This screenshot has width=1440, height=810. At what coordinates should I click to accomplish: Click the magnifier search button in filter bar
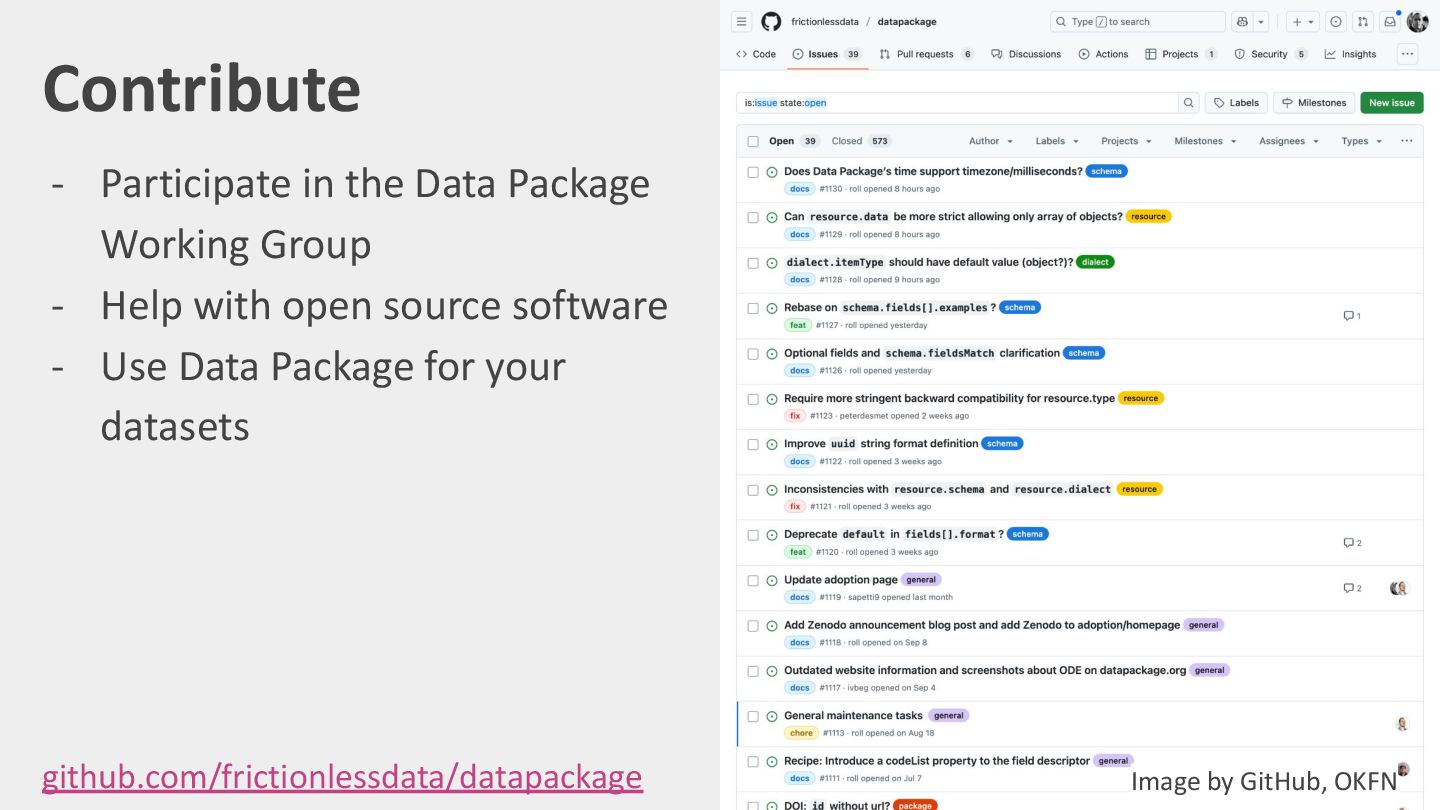[1189, 102]
